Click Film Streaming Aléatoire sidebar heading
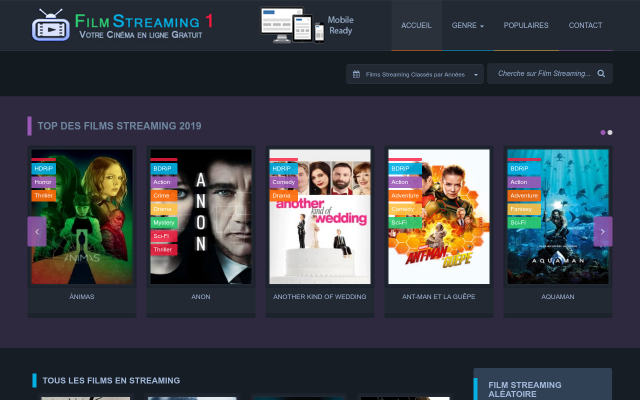 (x=524, y=389)
